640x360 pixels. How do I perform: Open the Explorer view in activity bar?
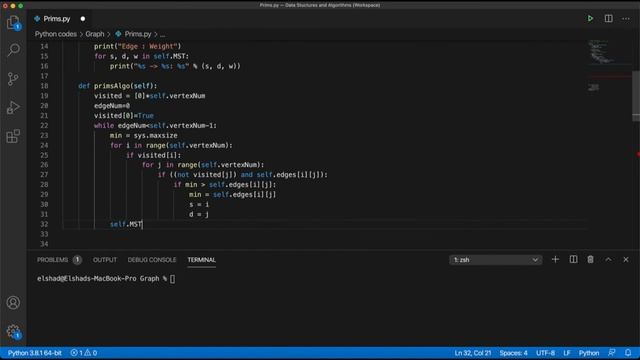[13, 22]
